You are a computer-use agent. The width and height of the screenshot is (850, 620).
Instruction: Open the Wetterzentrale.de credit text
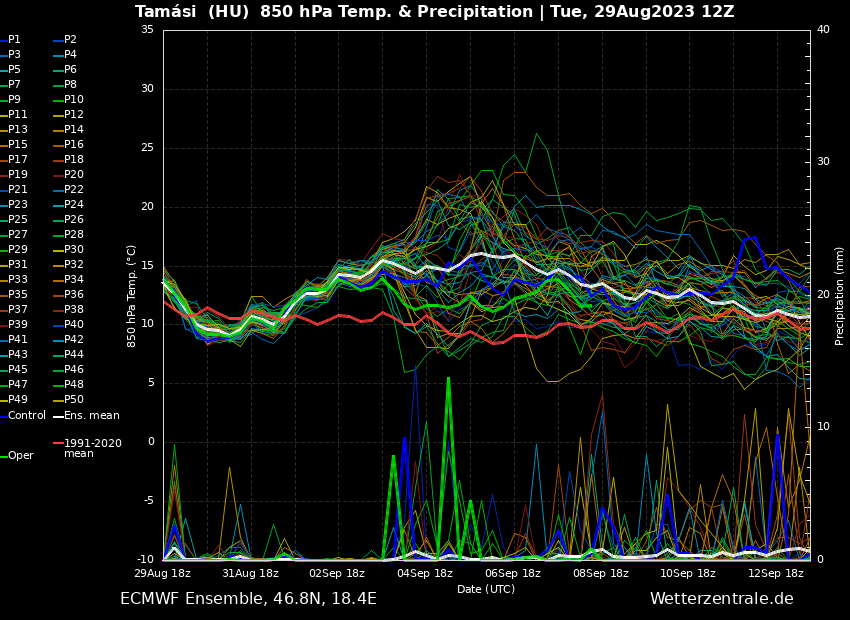721,599
